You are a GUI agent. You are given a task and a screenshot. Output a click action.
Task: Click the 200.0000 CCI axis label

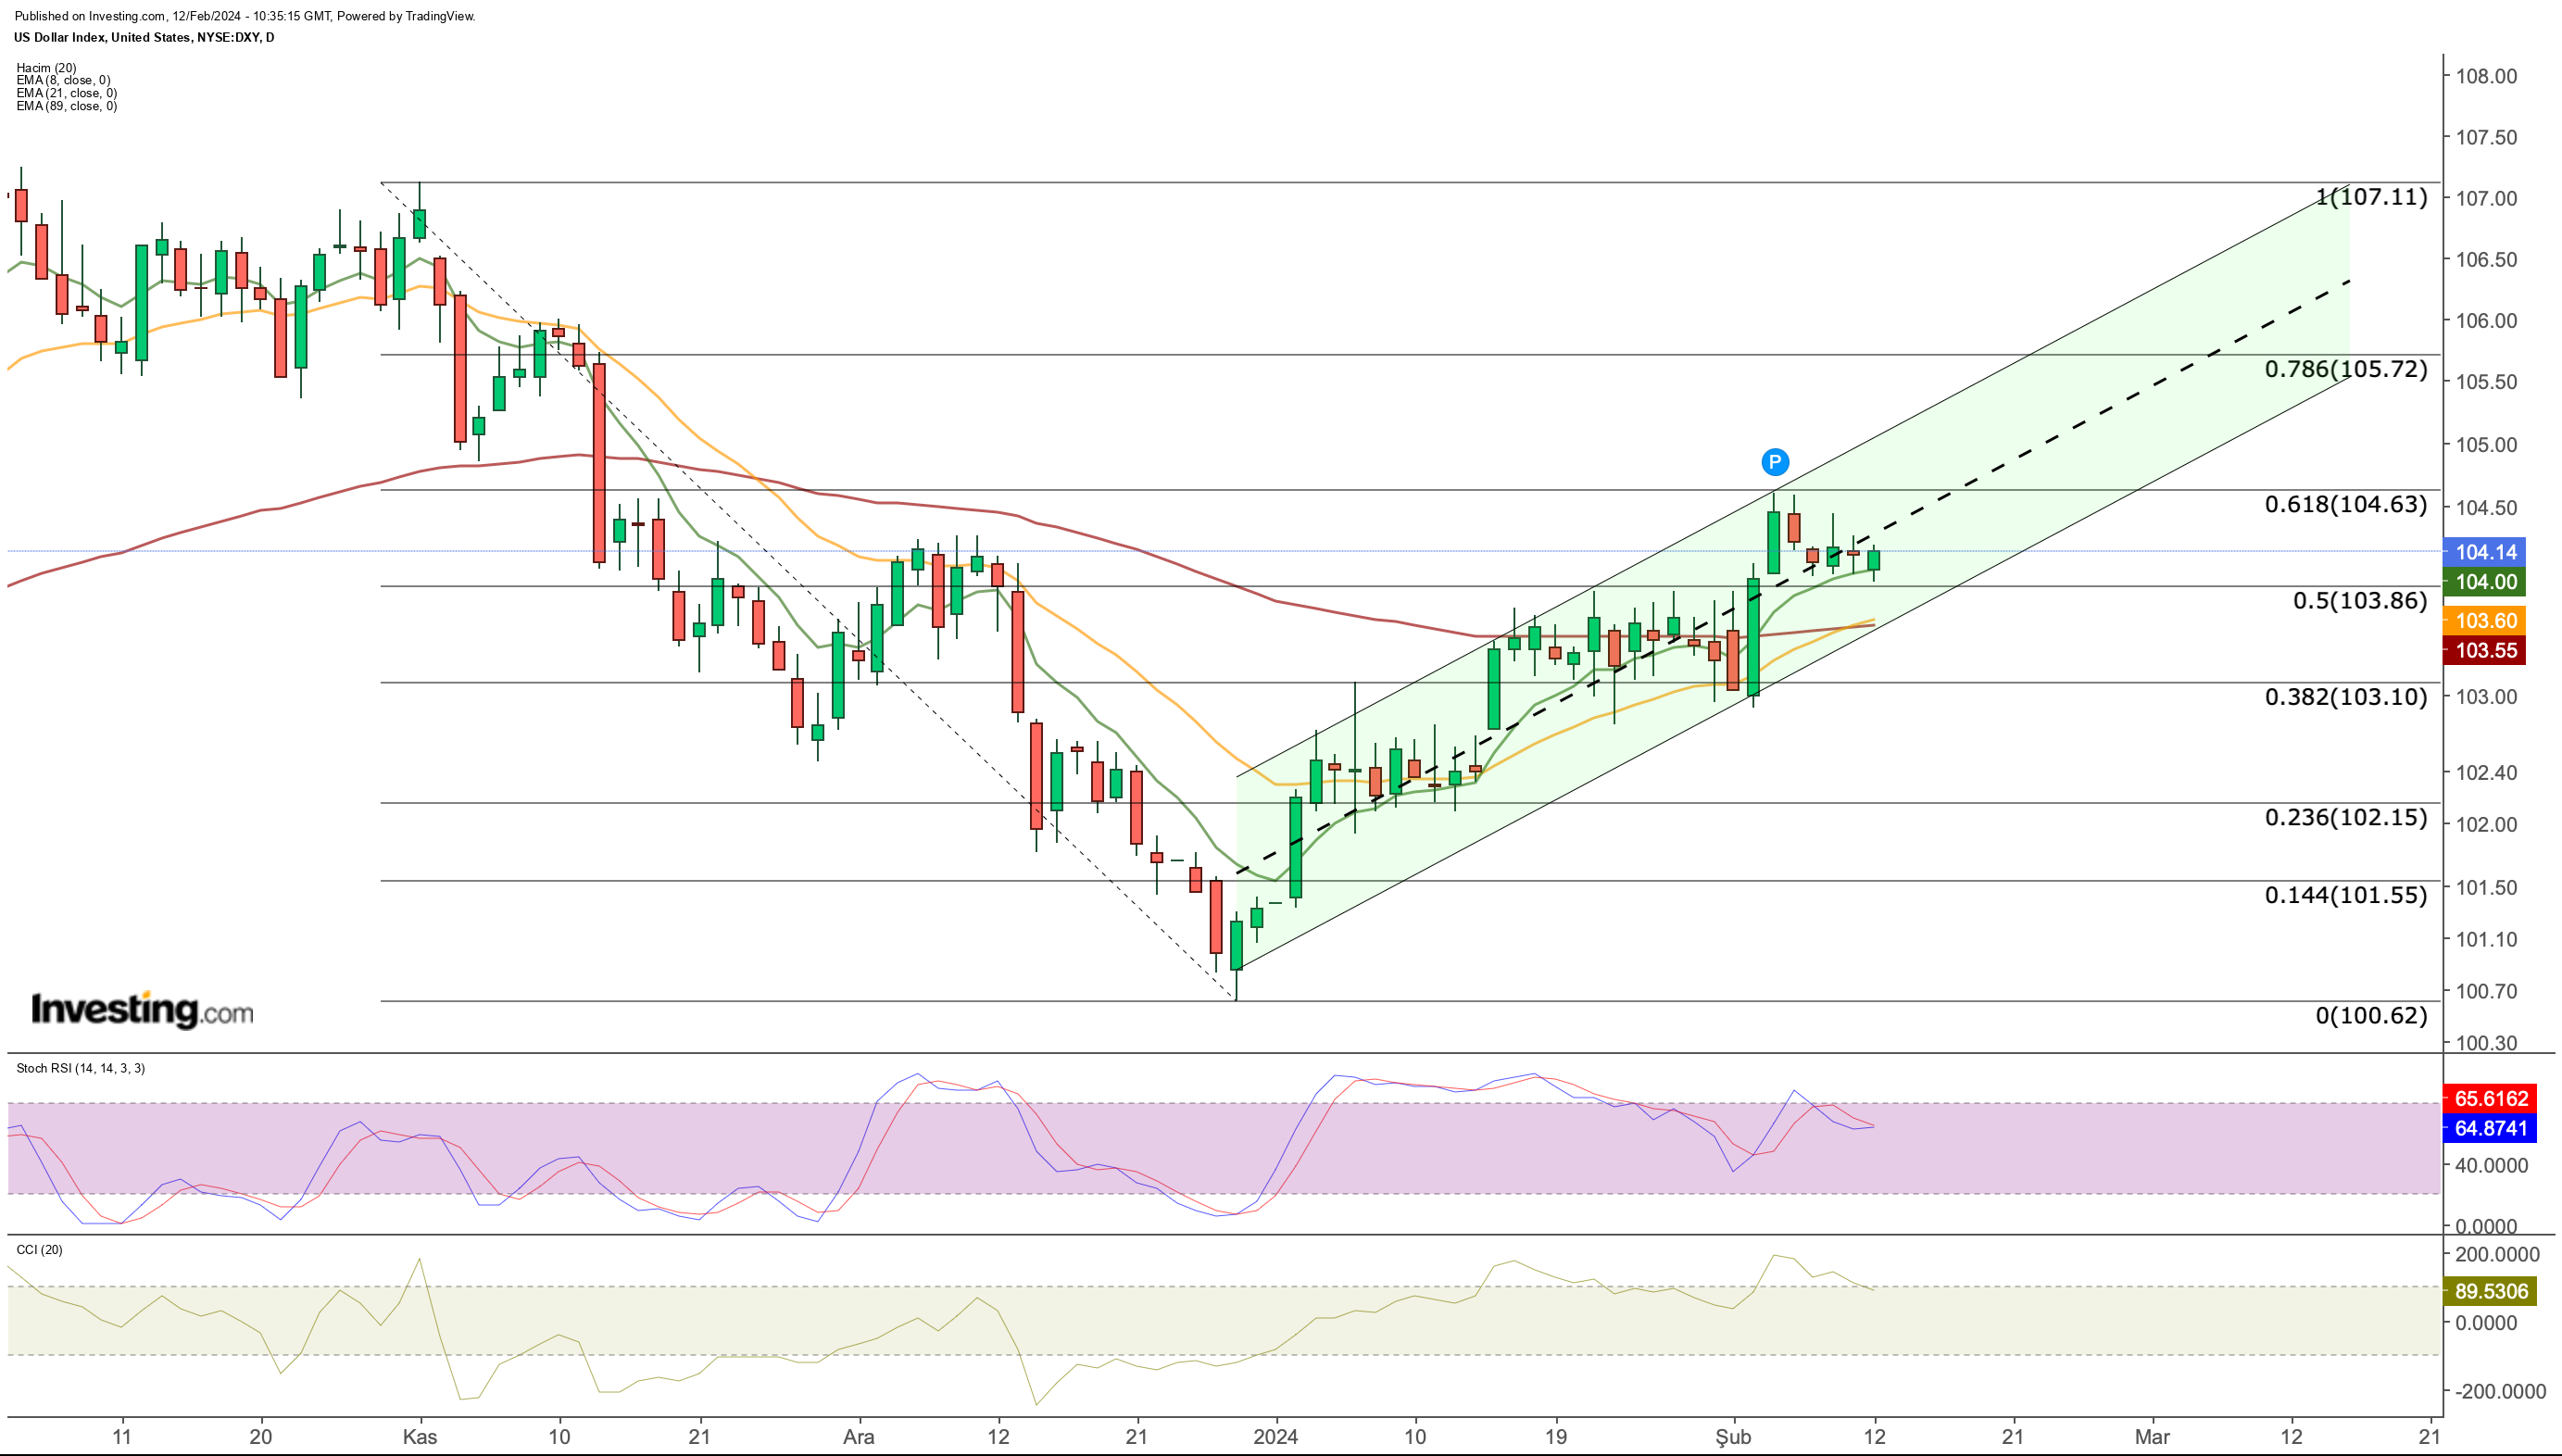click(x=2496, y=1255)
